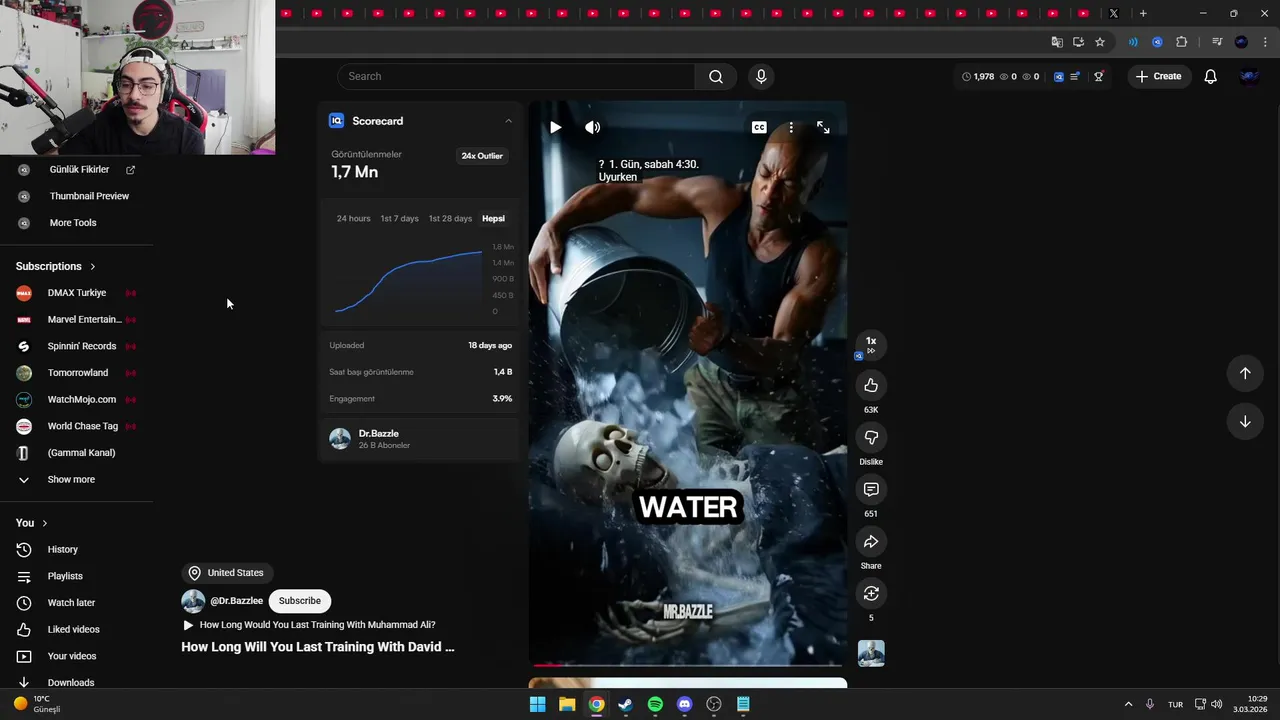The image size is (1280, 720).
Task: Expand the You section chevron
Action: 44,523
